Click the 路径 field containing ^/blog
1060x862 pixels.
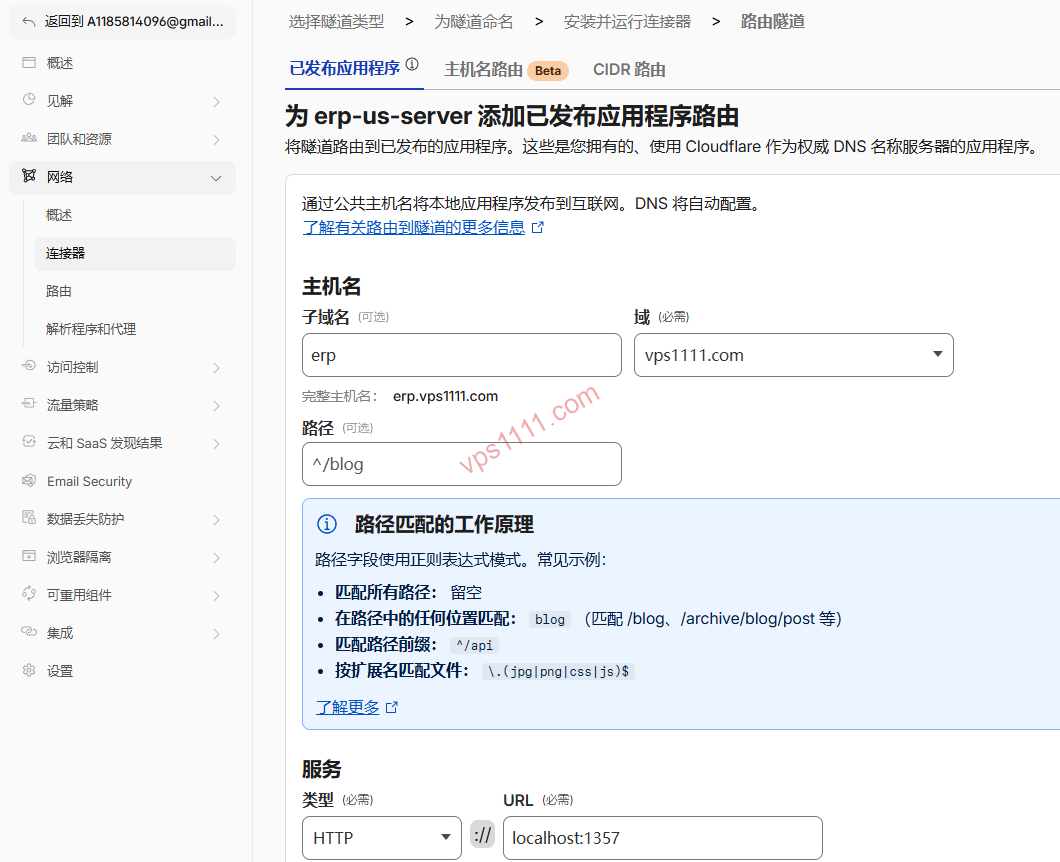click(x=462, y=464)
